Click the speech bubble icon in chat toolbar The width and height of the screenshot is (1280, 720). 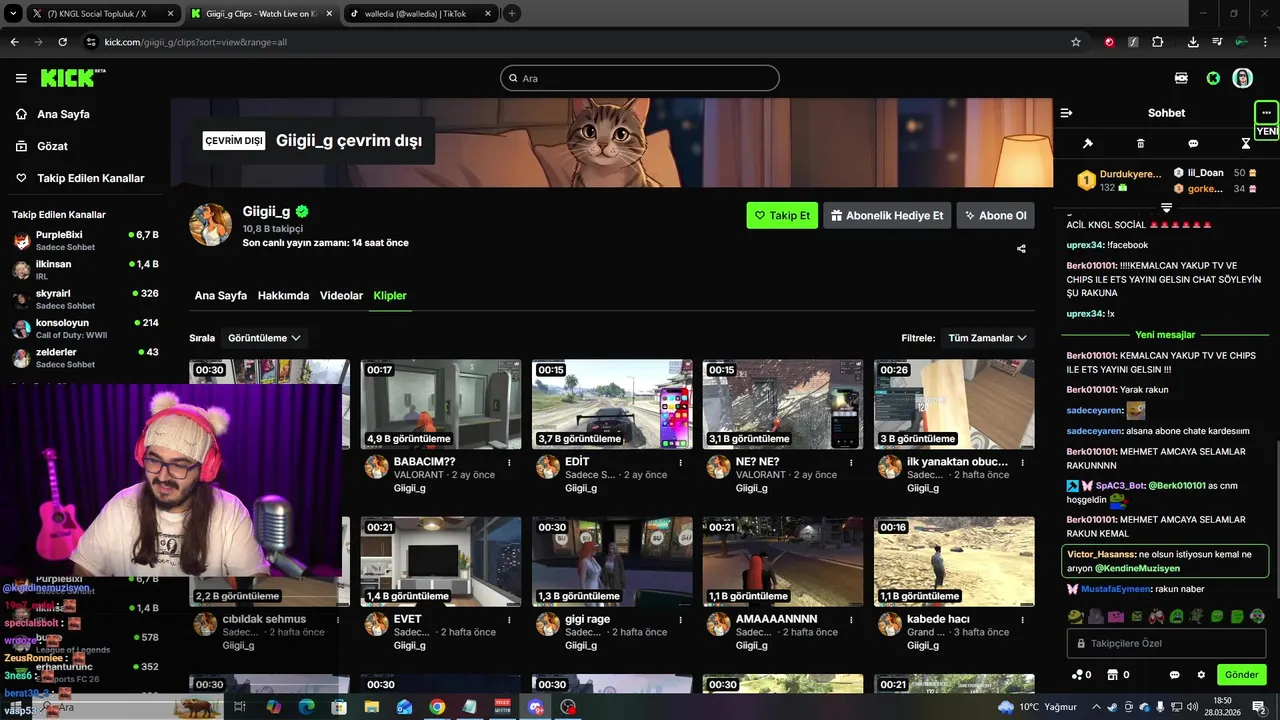1193,144
